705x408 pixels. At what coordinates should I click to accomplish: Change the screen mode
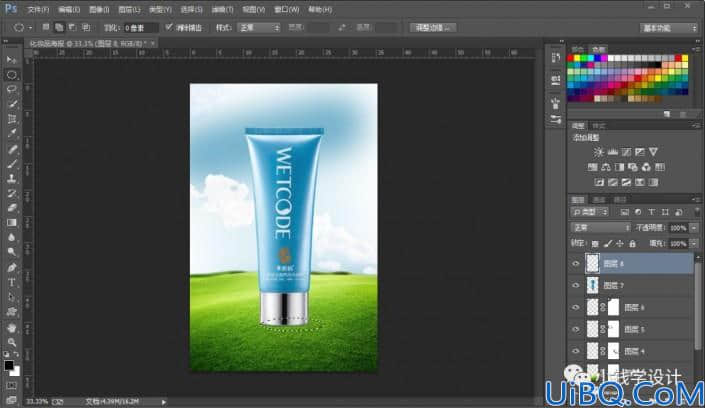12,399
